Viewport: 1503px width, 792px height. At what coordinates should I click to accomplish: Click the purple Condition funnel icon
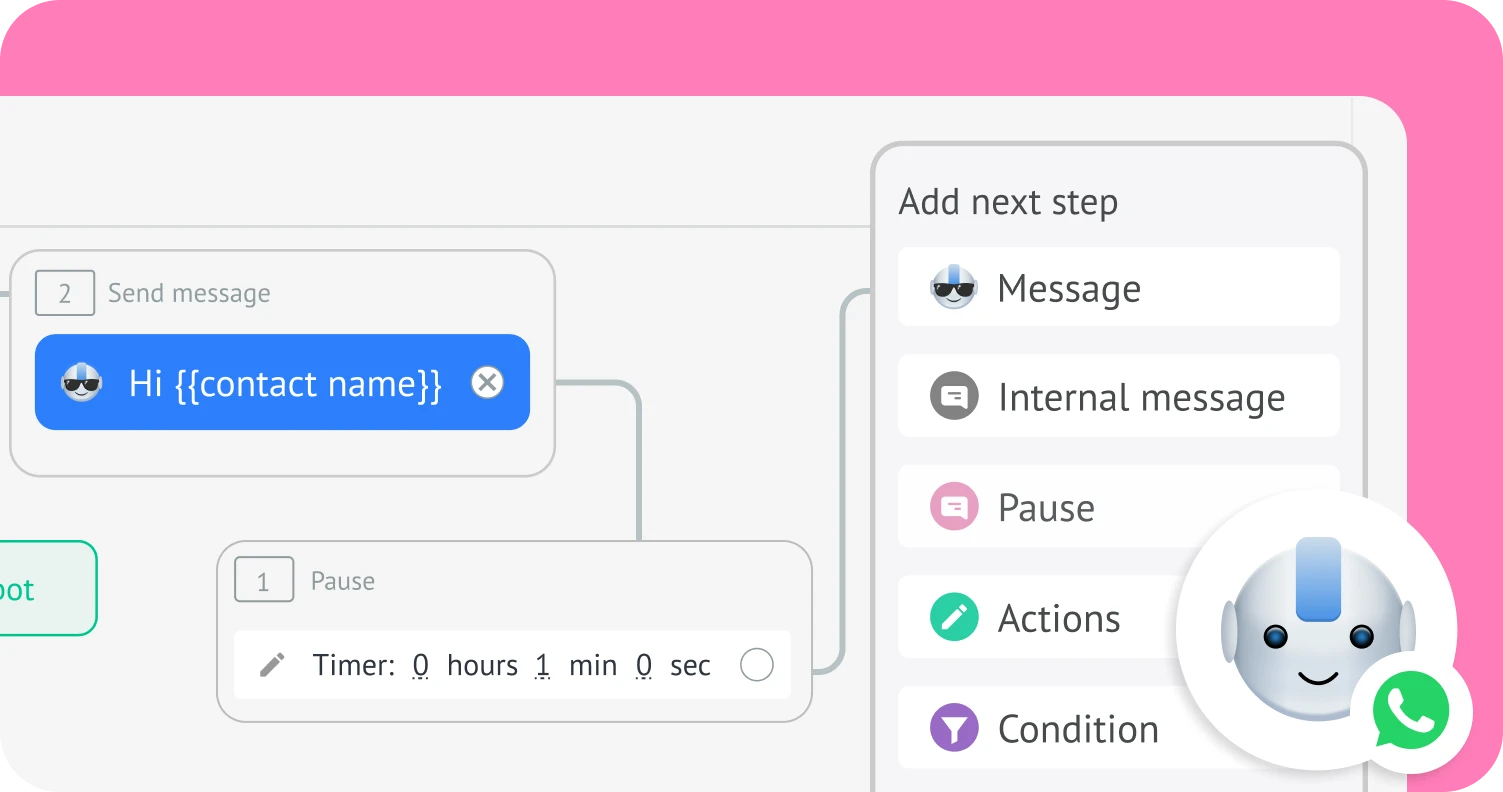click(954, 728)
